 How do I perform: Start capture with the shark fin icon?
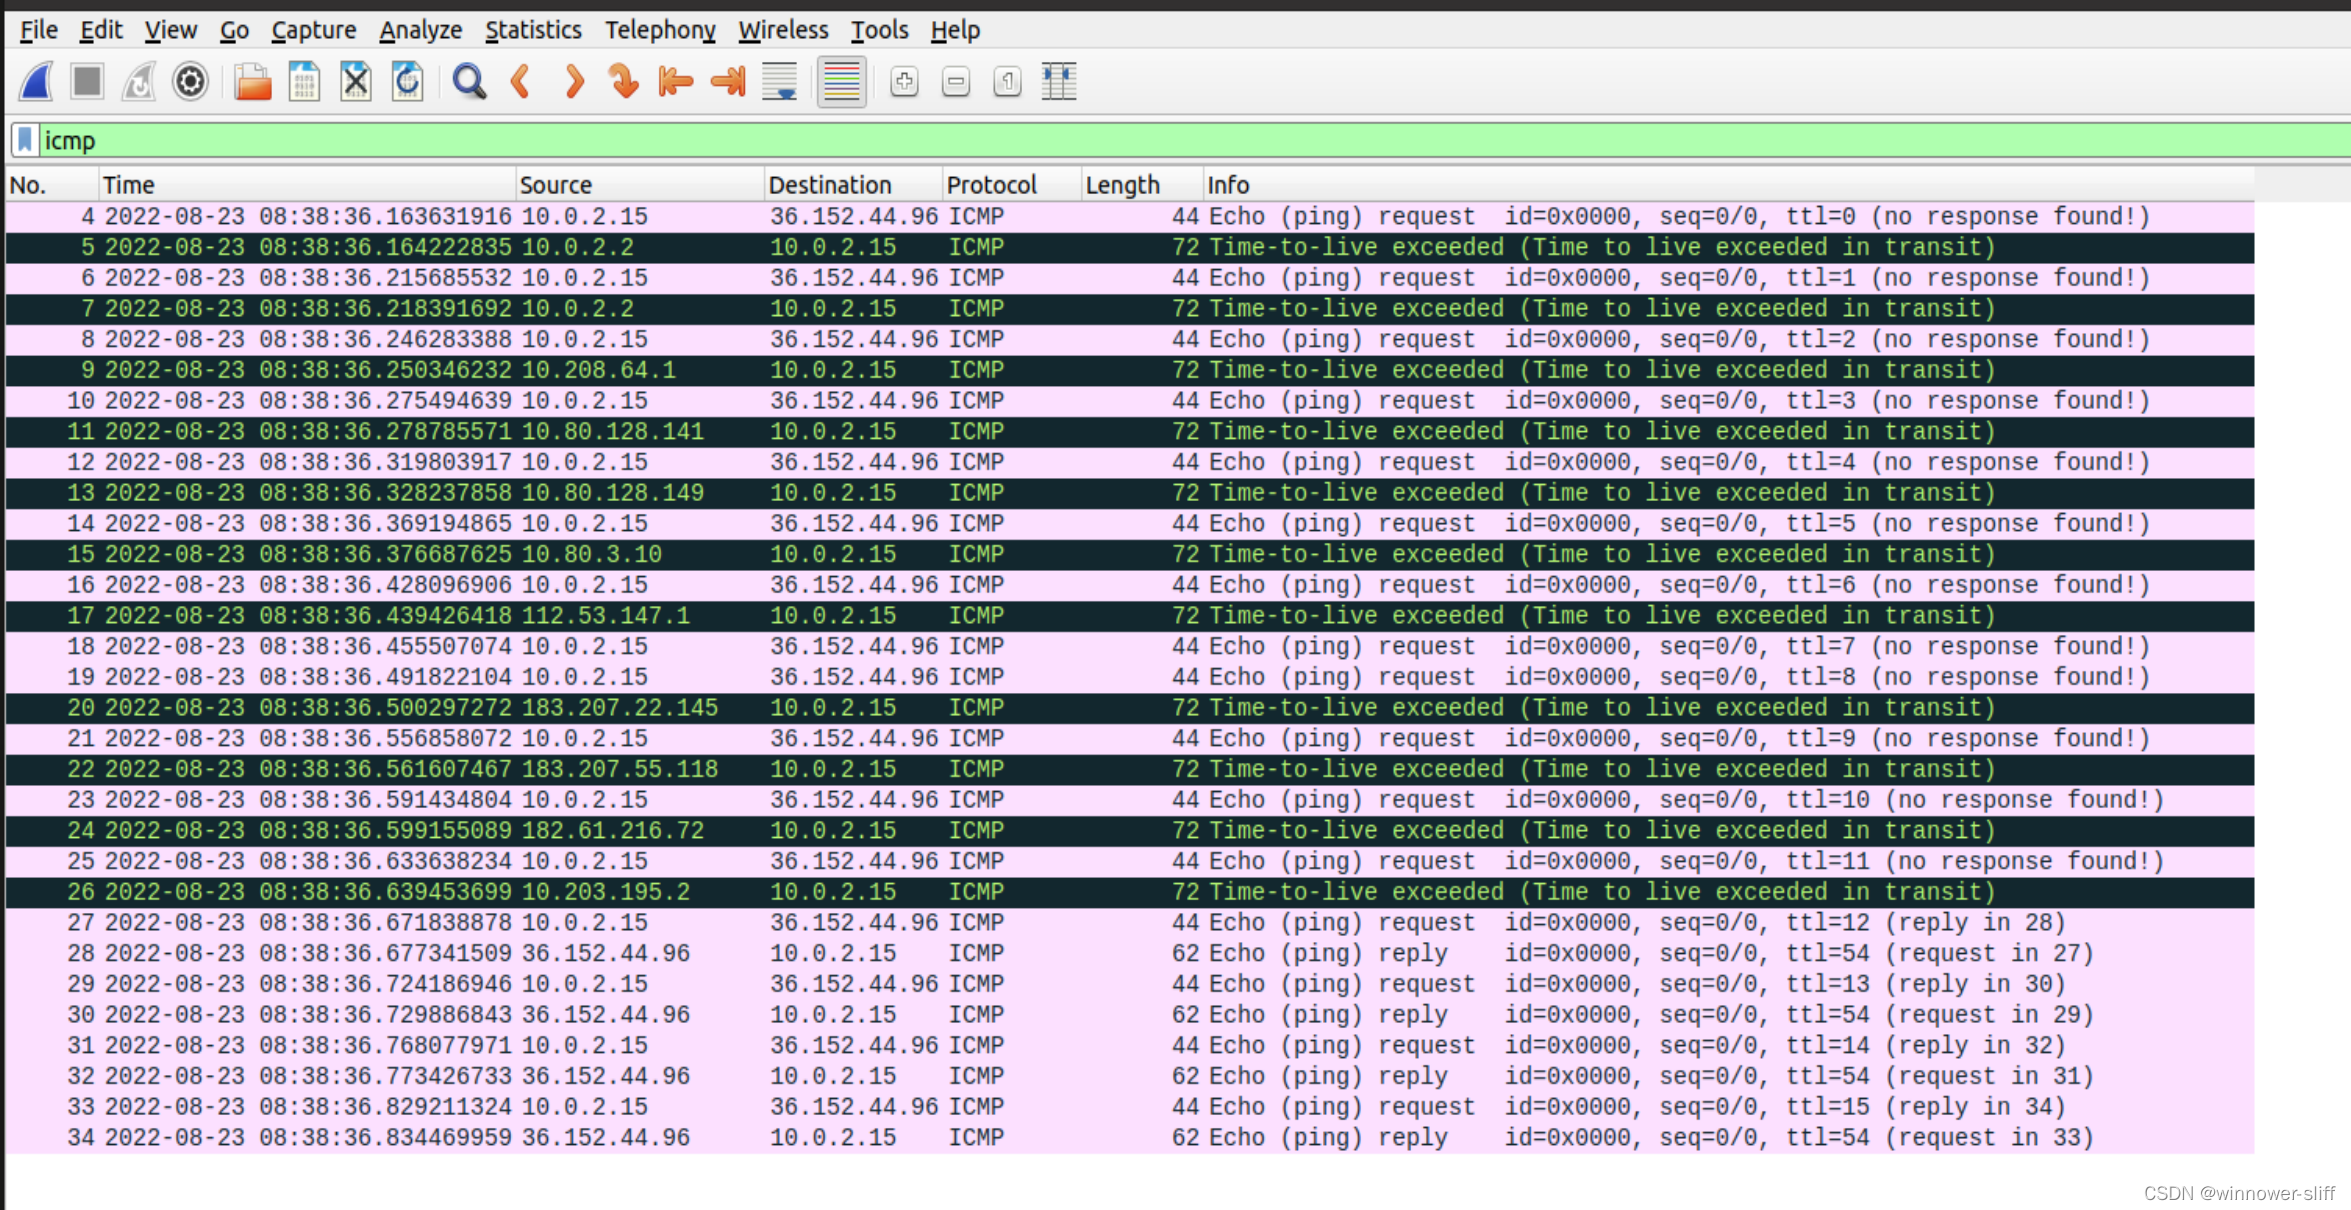pyautogui.click(x=37, y=82)
